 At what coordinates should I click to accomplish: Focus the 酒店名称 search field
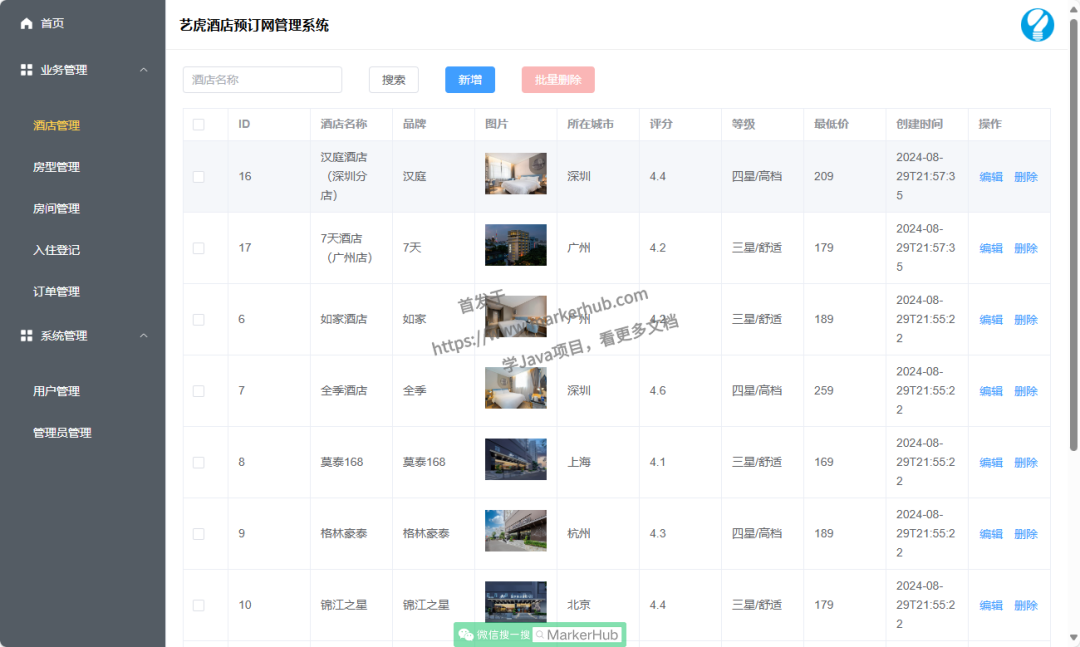[262, 80]
